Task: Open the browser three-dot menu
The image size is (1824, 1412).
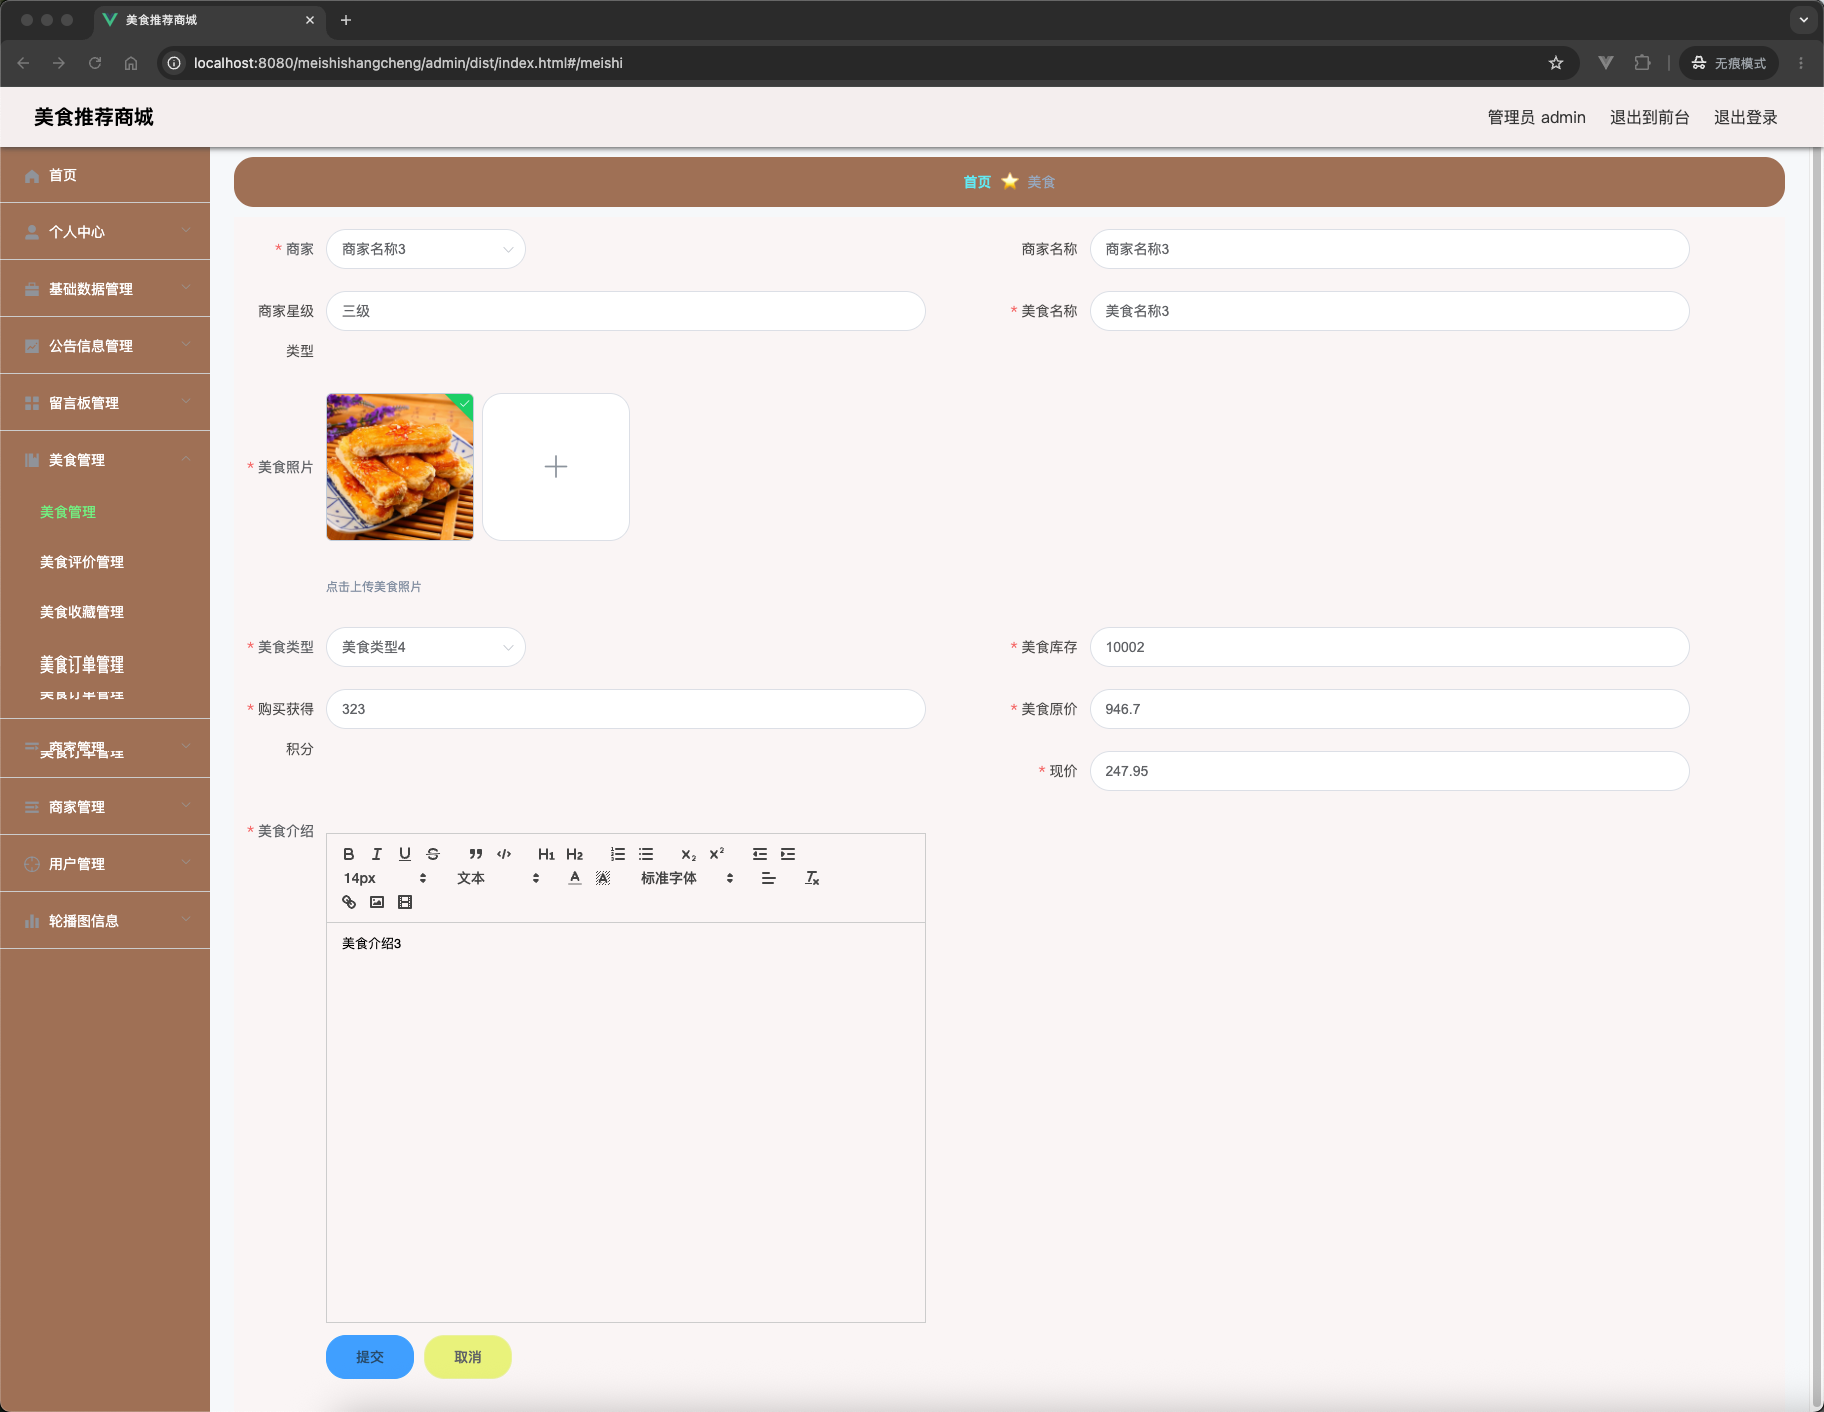Action: (1801, 63)
